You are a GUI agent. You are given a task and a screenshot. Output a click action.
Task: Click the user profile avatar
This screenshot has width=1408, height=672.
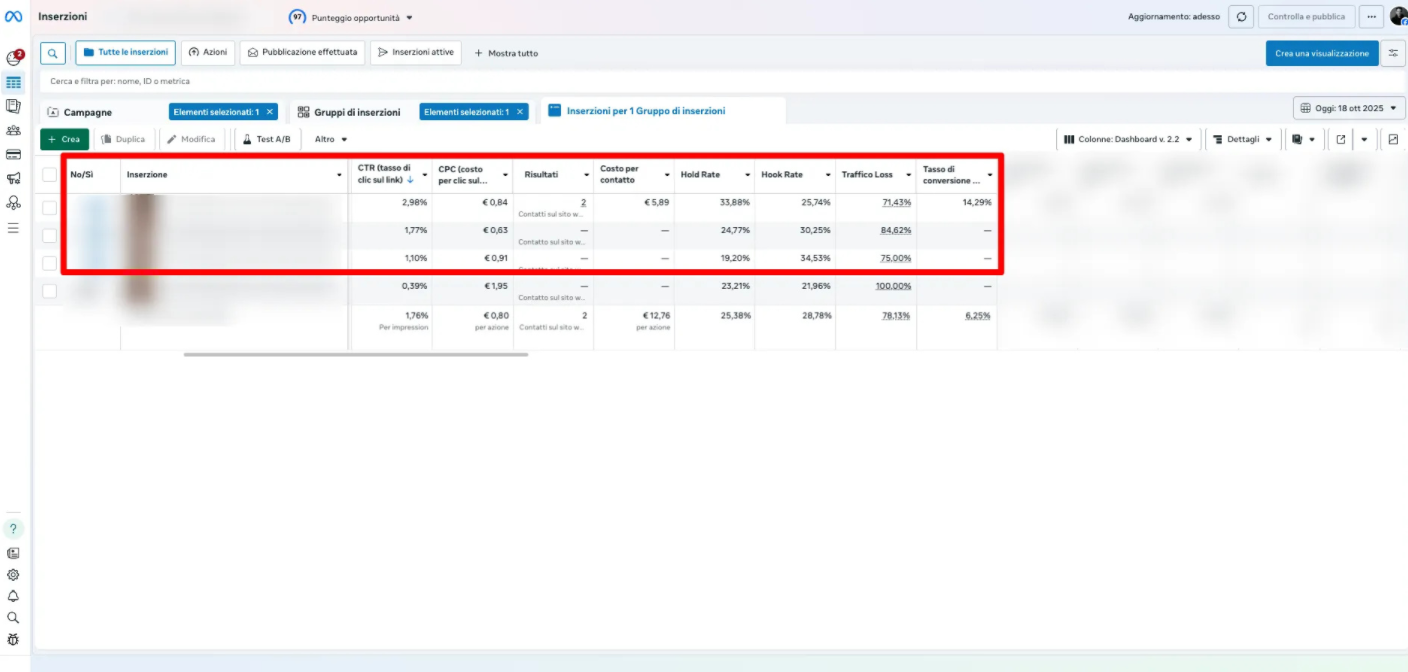[x=1398, y=16]
